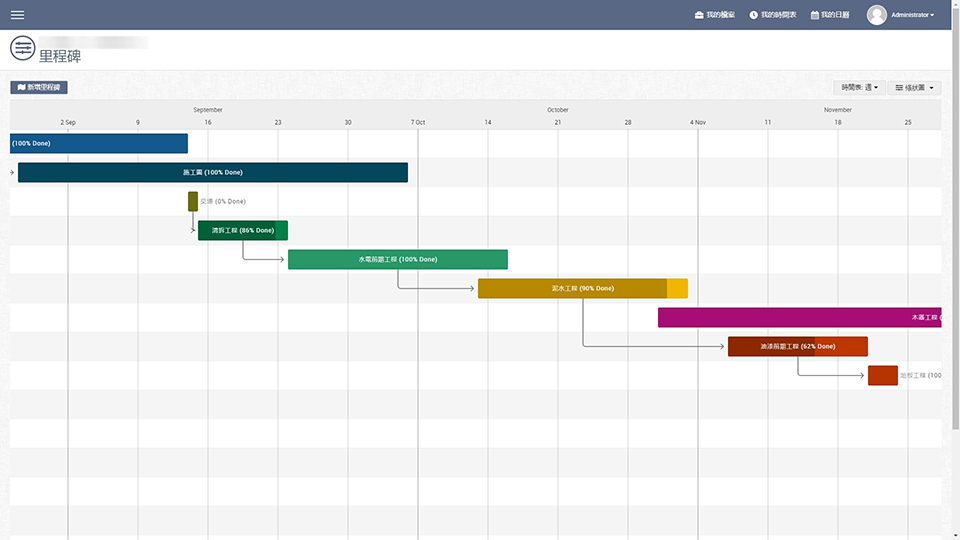Viewport: 960px width, 540px height.
Task: Open the hamburger navigation menu
Action: point(17,15)
